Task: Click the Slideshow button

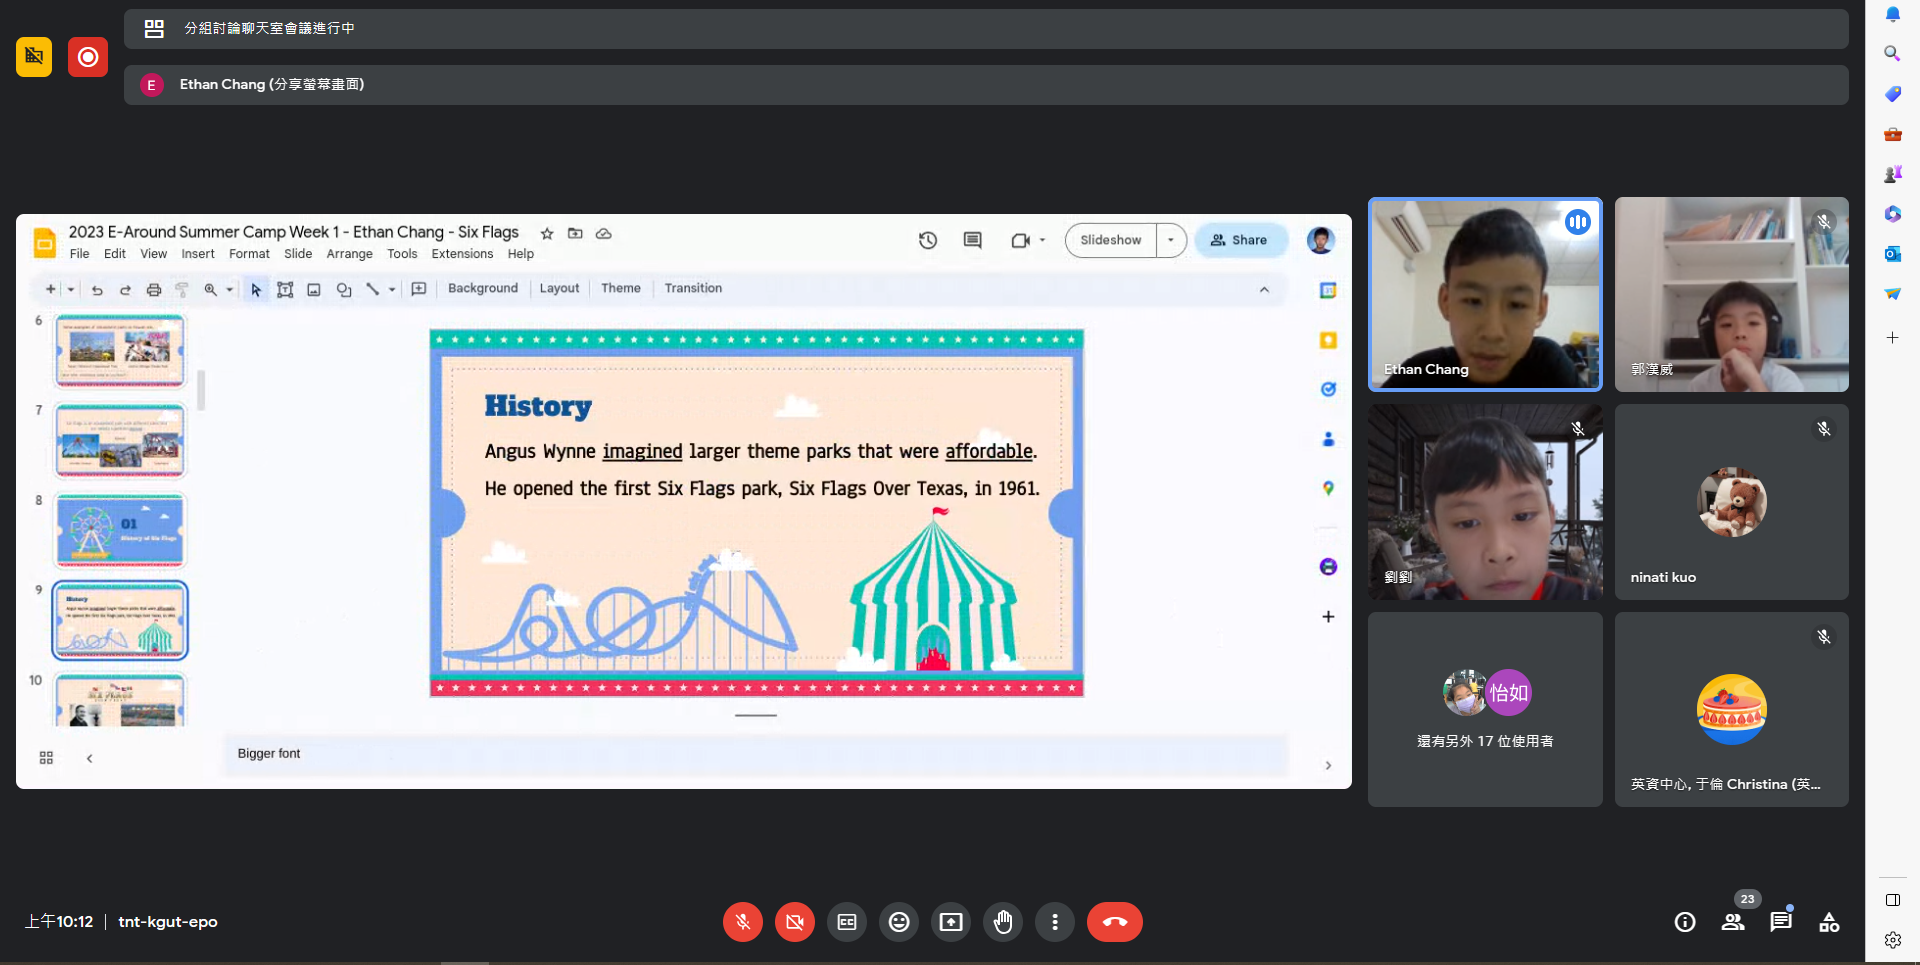Action: tap(1111, 240)
